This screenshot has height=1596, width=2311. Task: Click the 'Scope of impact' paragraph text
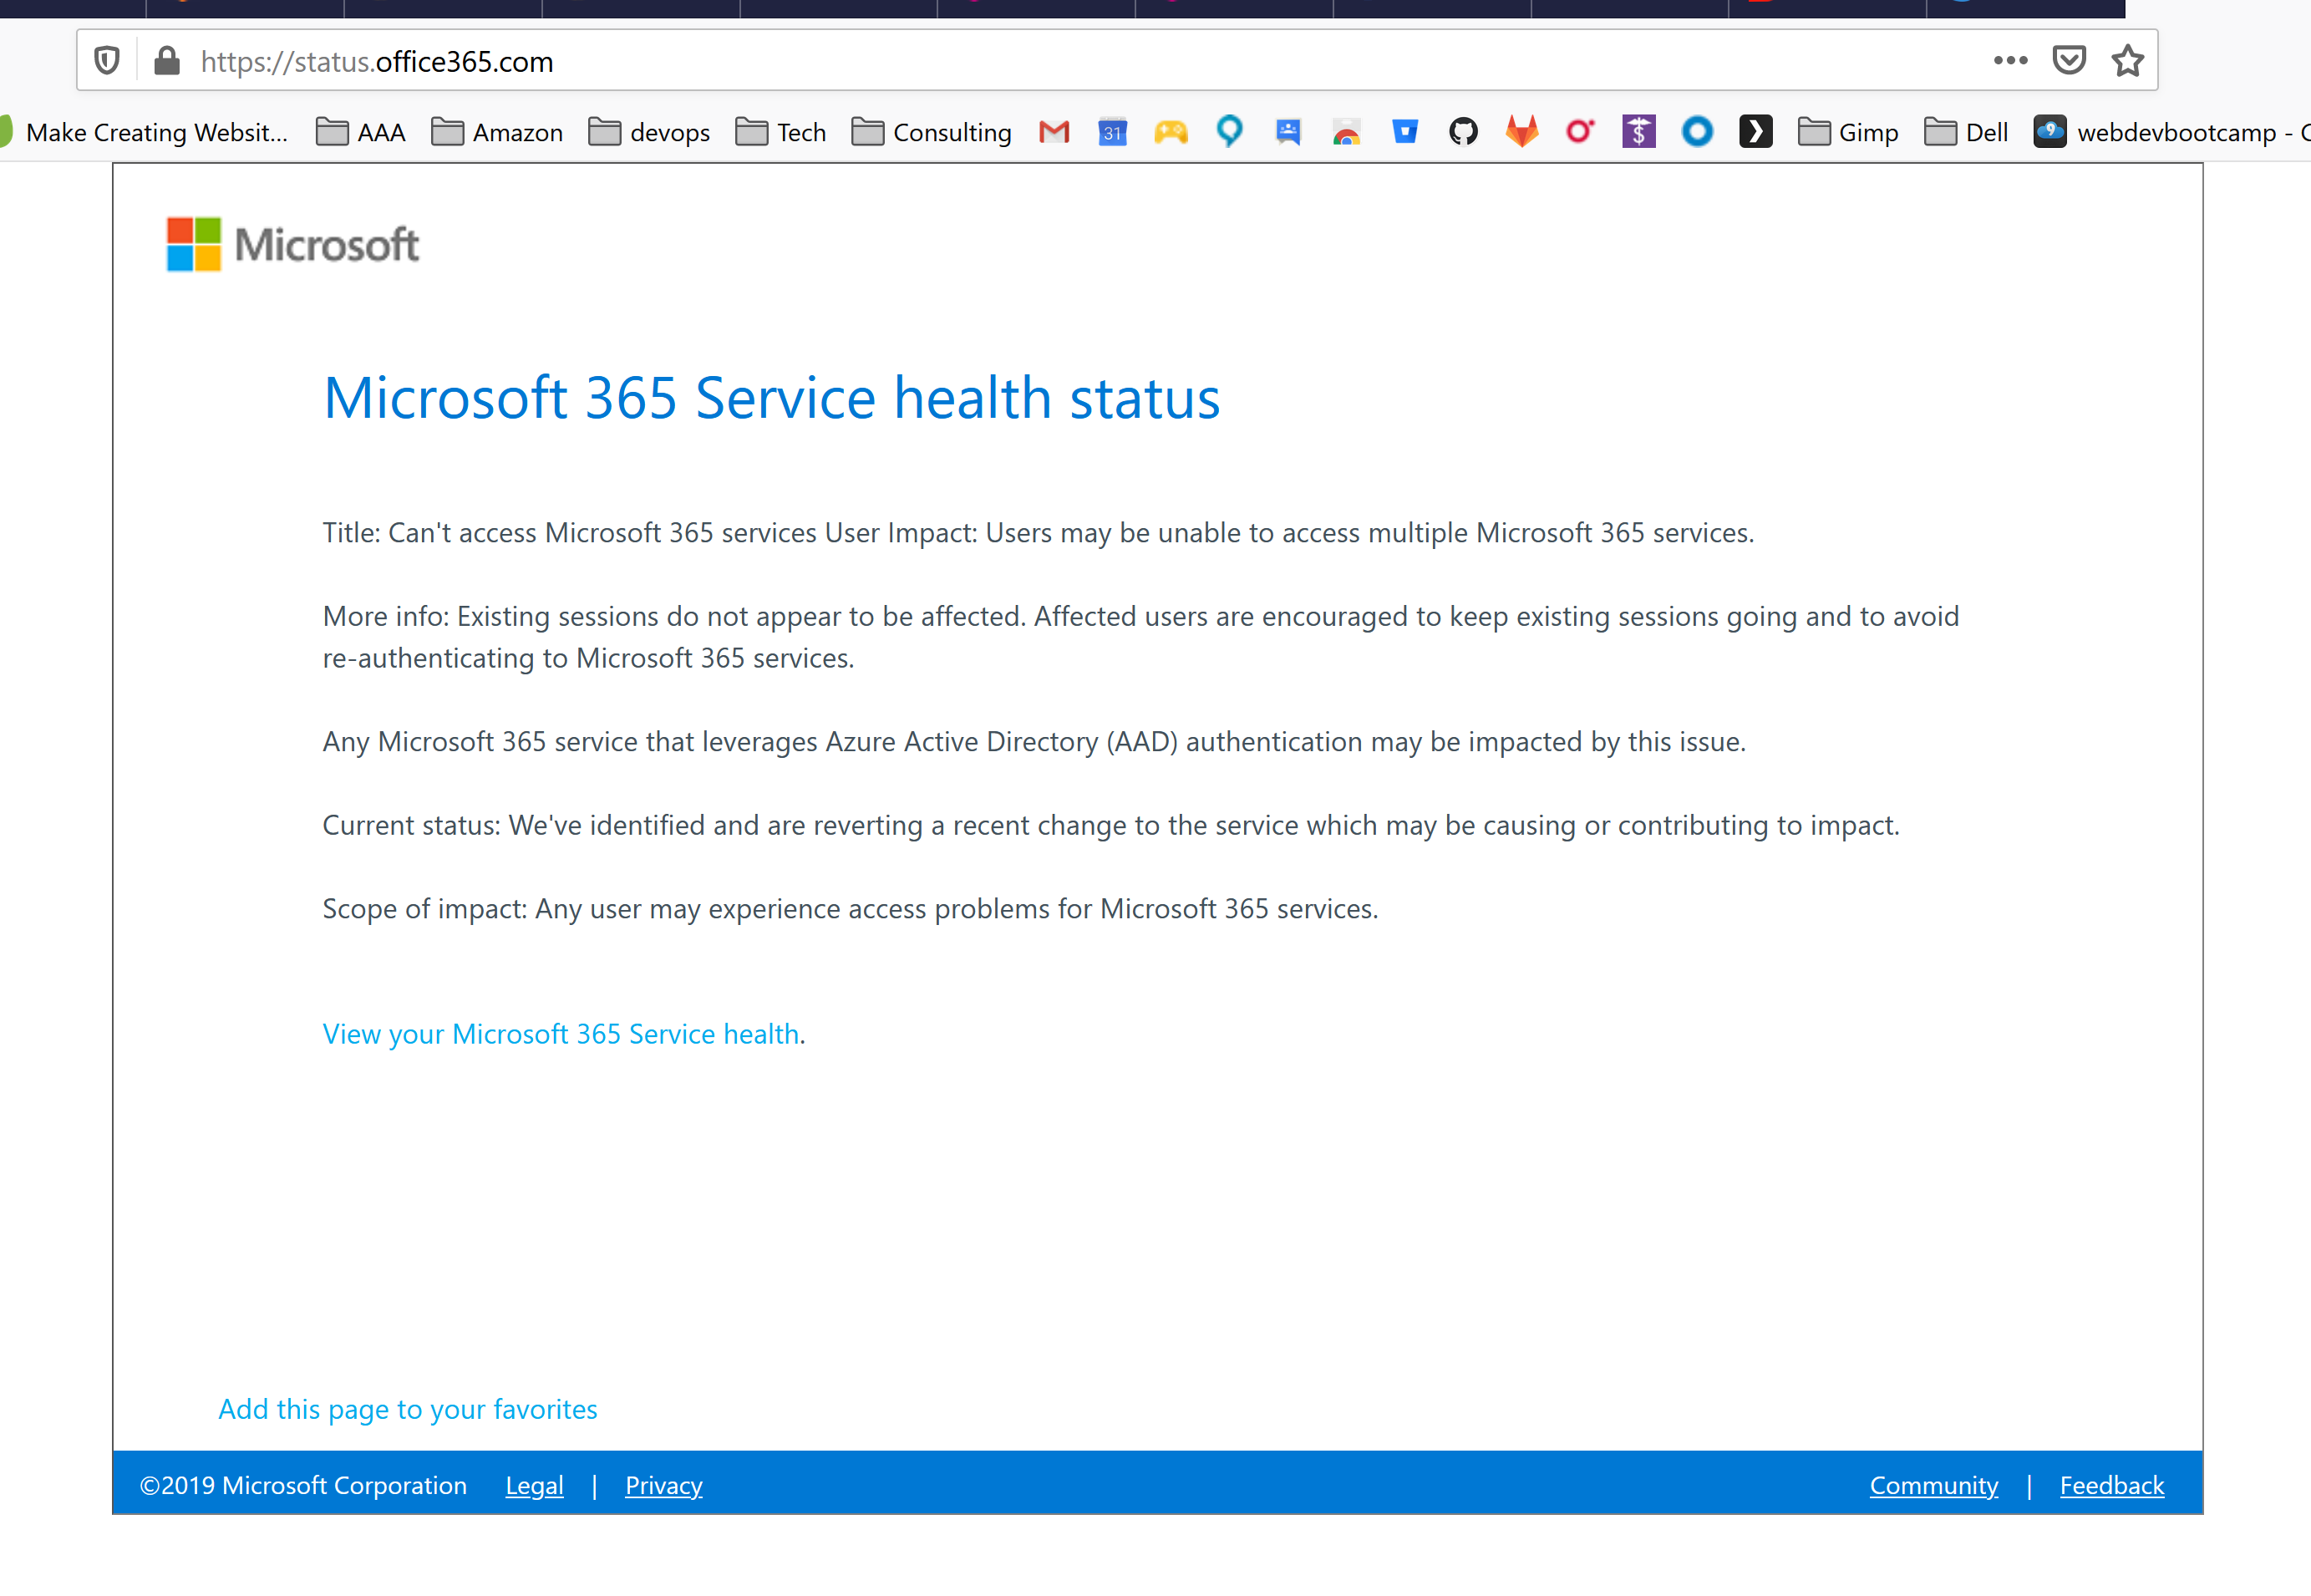(850, 908)
